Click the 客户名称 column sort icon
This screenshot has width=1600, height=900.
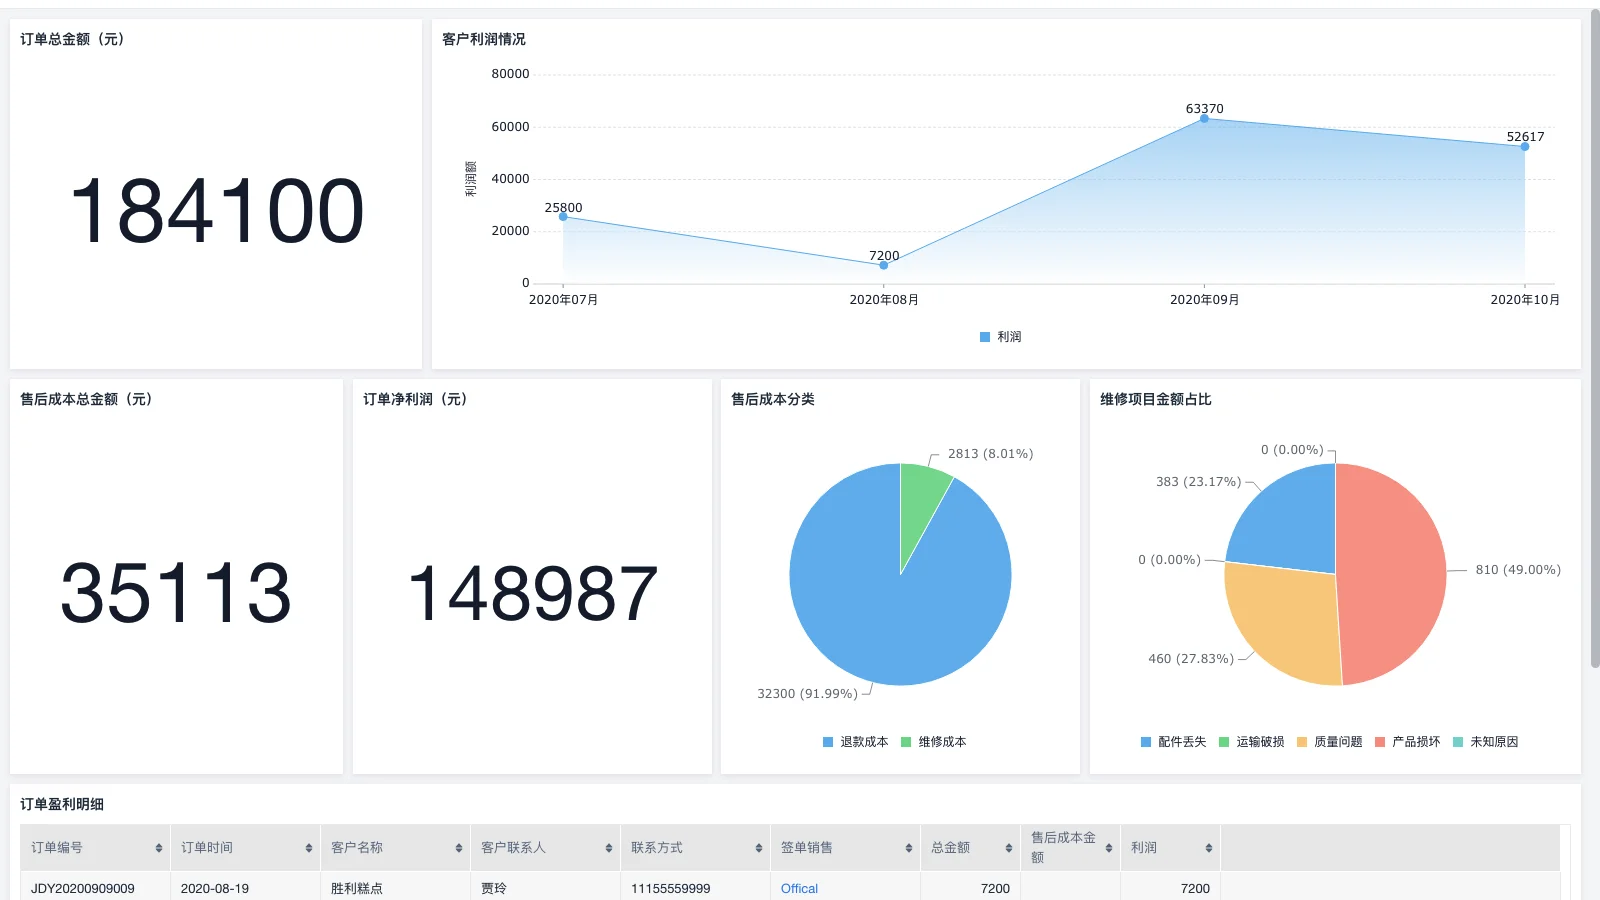pos(458,847)
